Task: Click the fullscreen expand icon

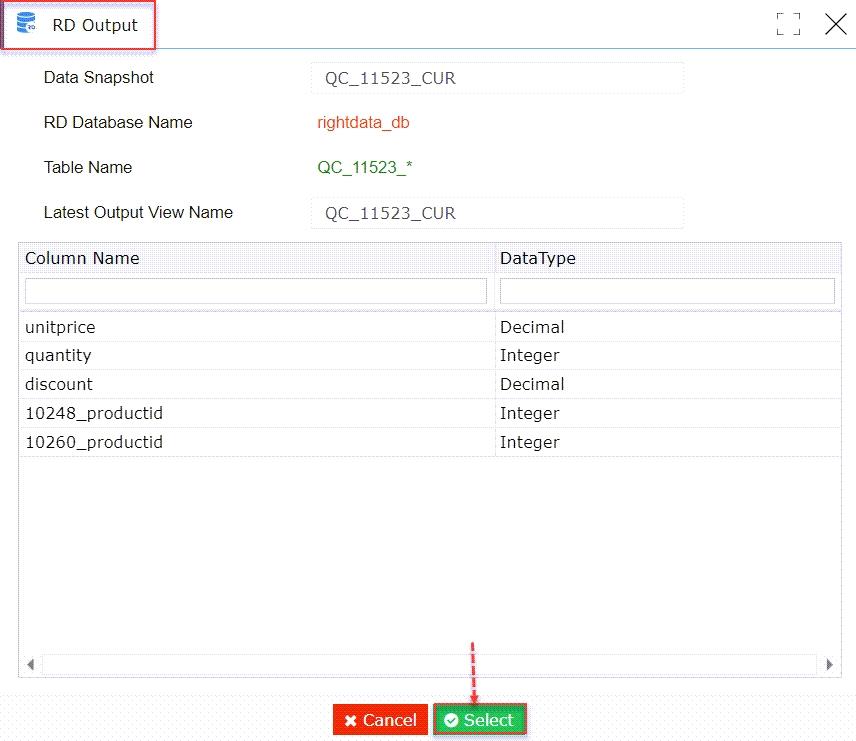Action: click(x=788, y=24)
